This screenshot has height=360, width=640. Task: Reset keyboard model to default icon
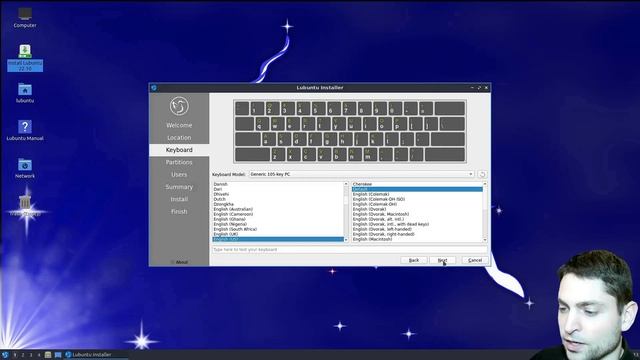point(482,174)
